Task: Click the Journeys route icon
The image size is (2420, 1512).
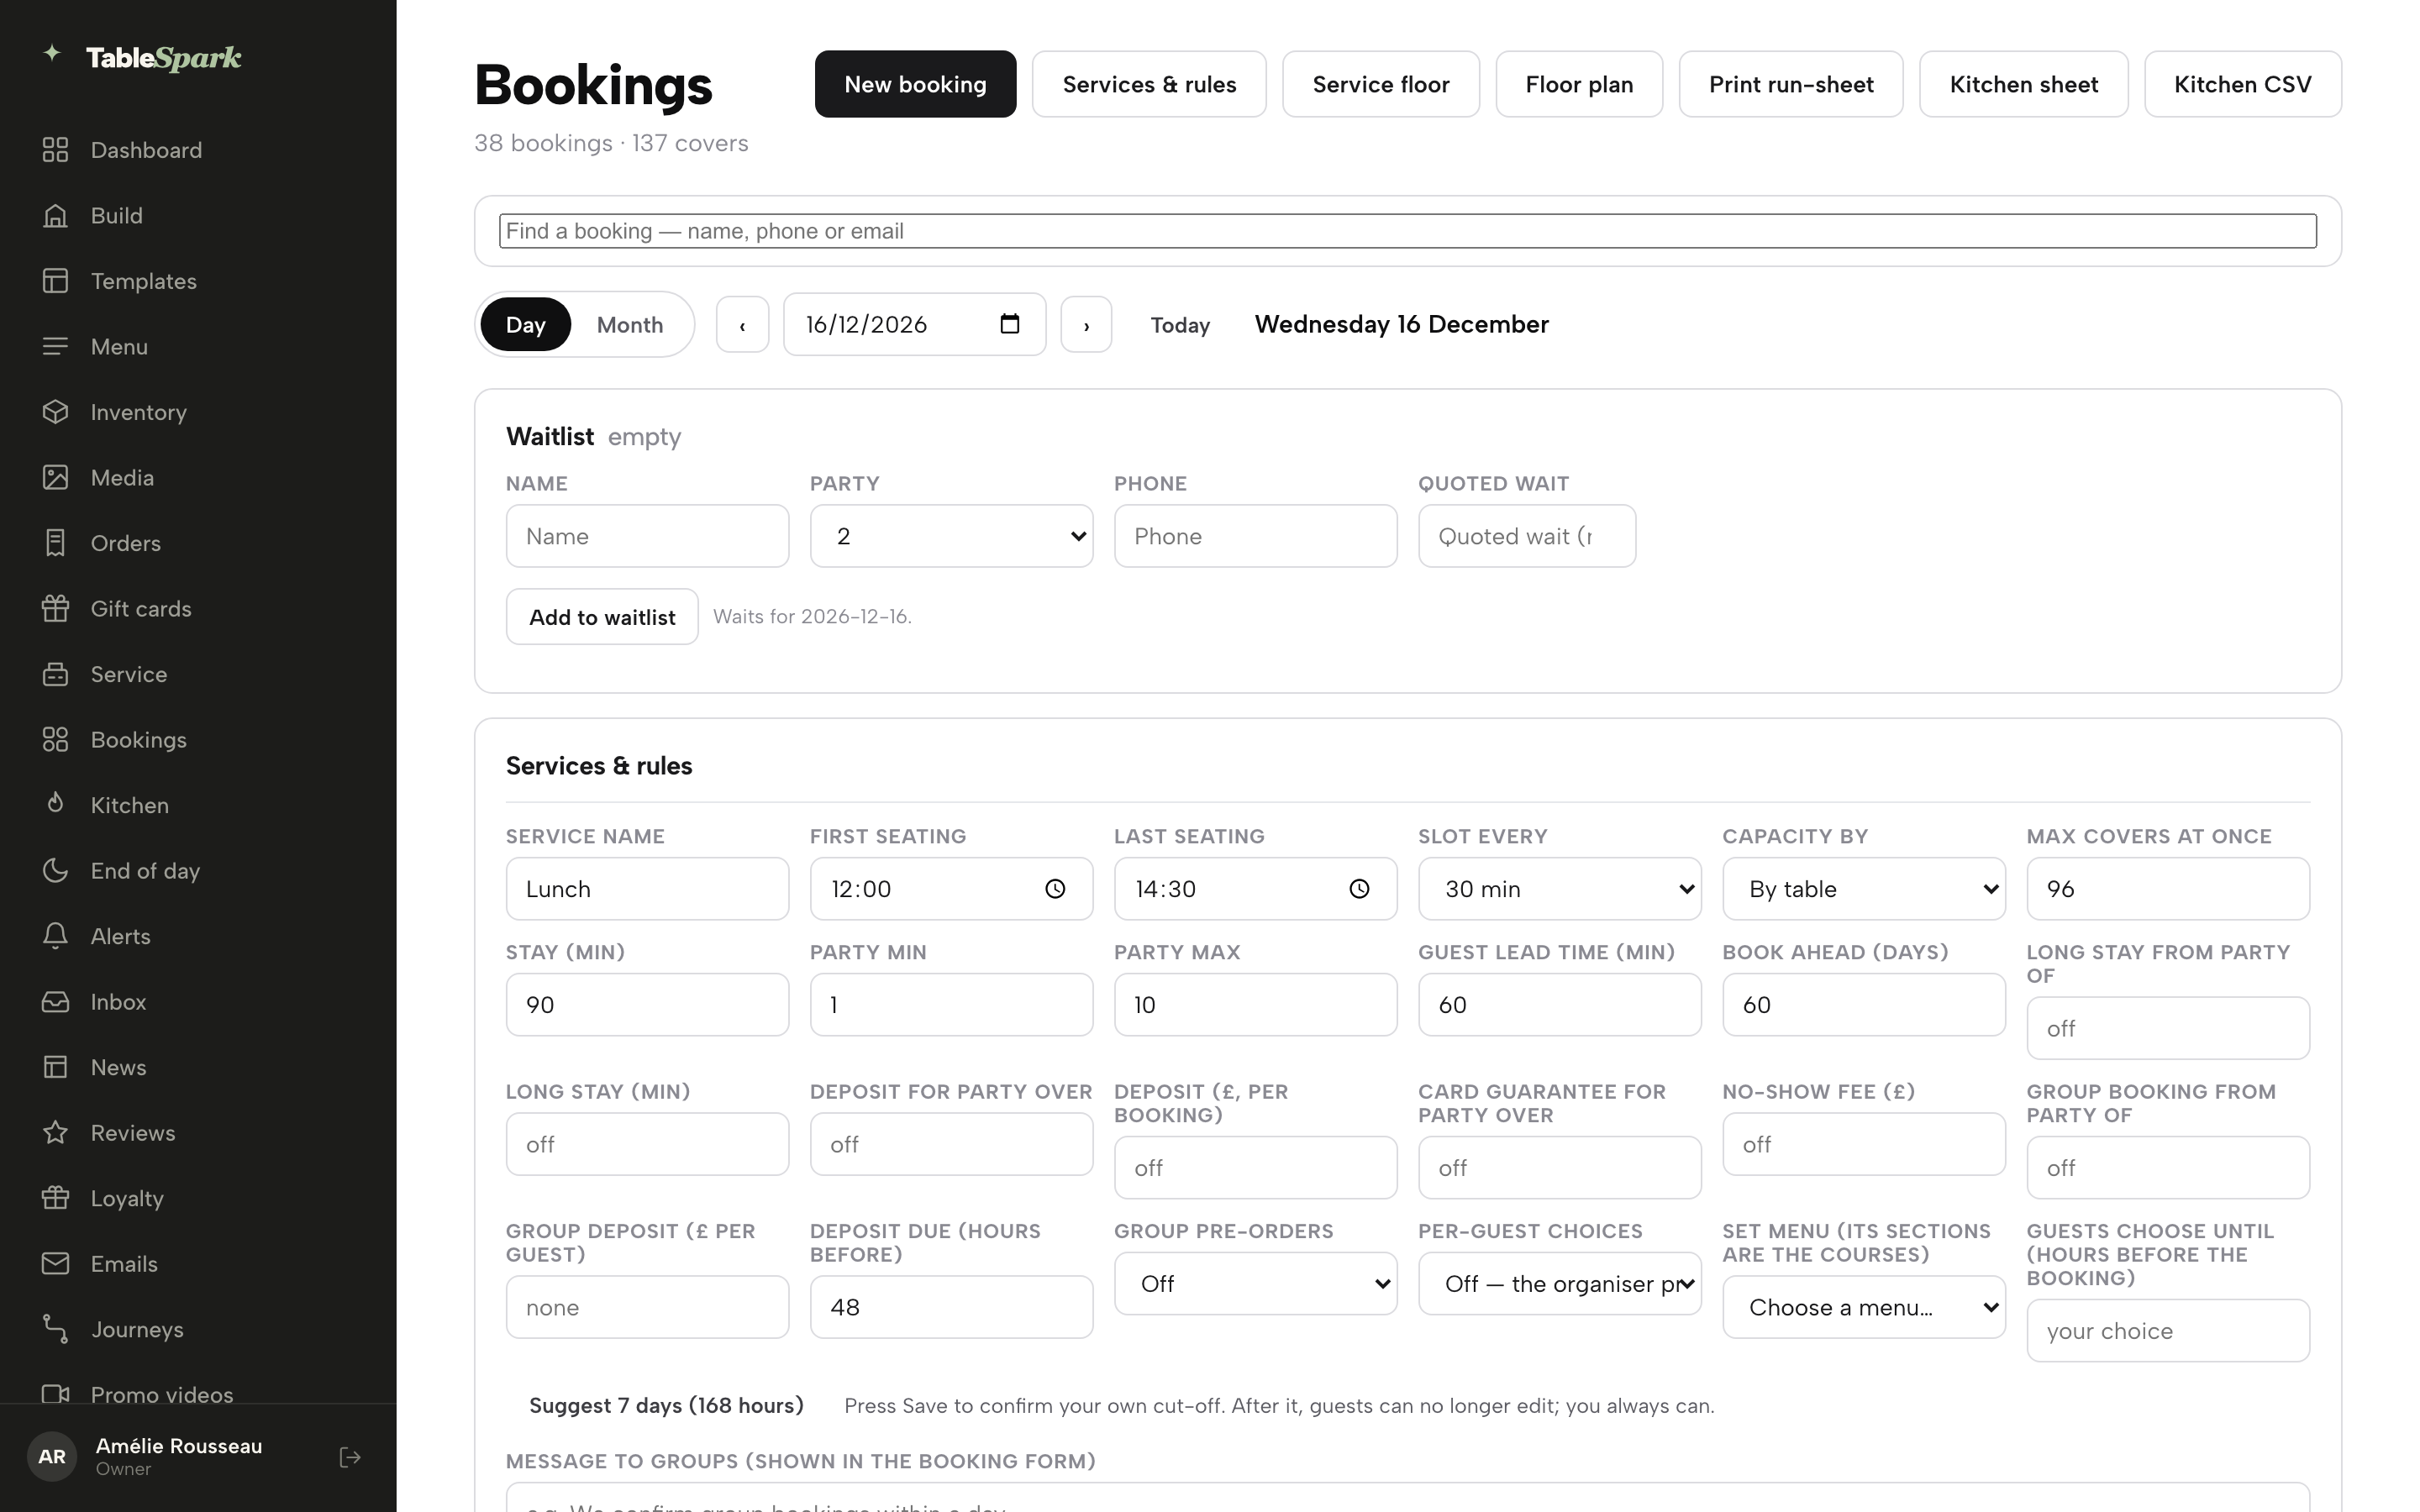Action: (x=55, y=1329)
